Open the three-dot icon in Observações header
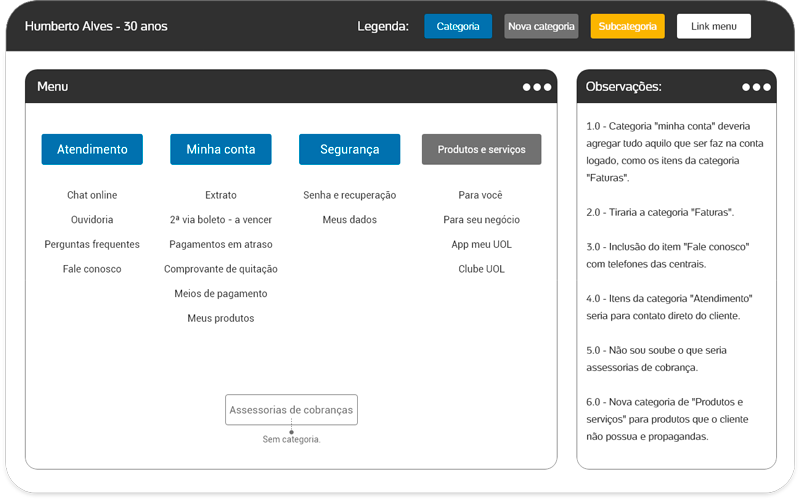 coord(756,87)
